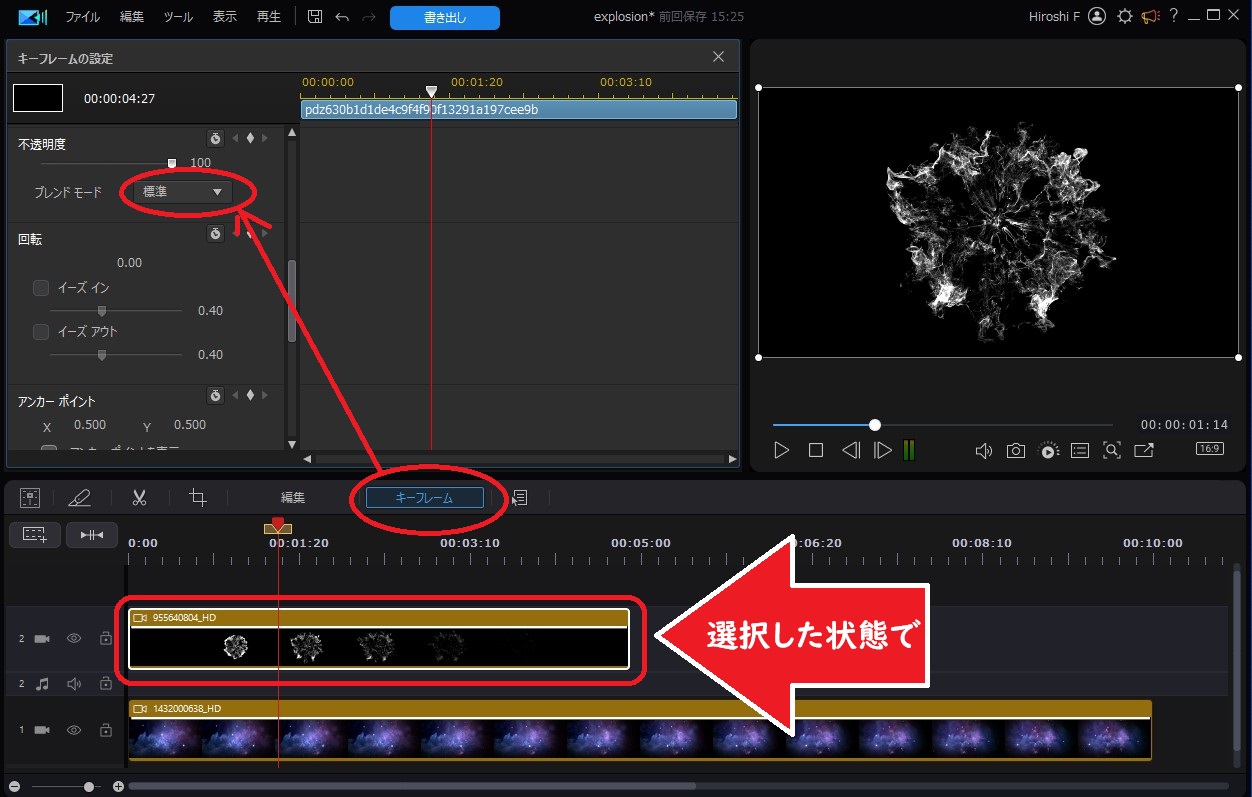Select the 955640804_HD clip

tap(379, 638)
